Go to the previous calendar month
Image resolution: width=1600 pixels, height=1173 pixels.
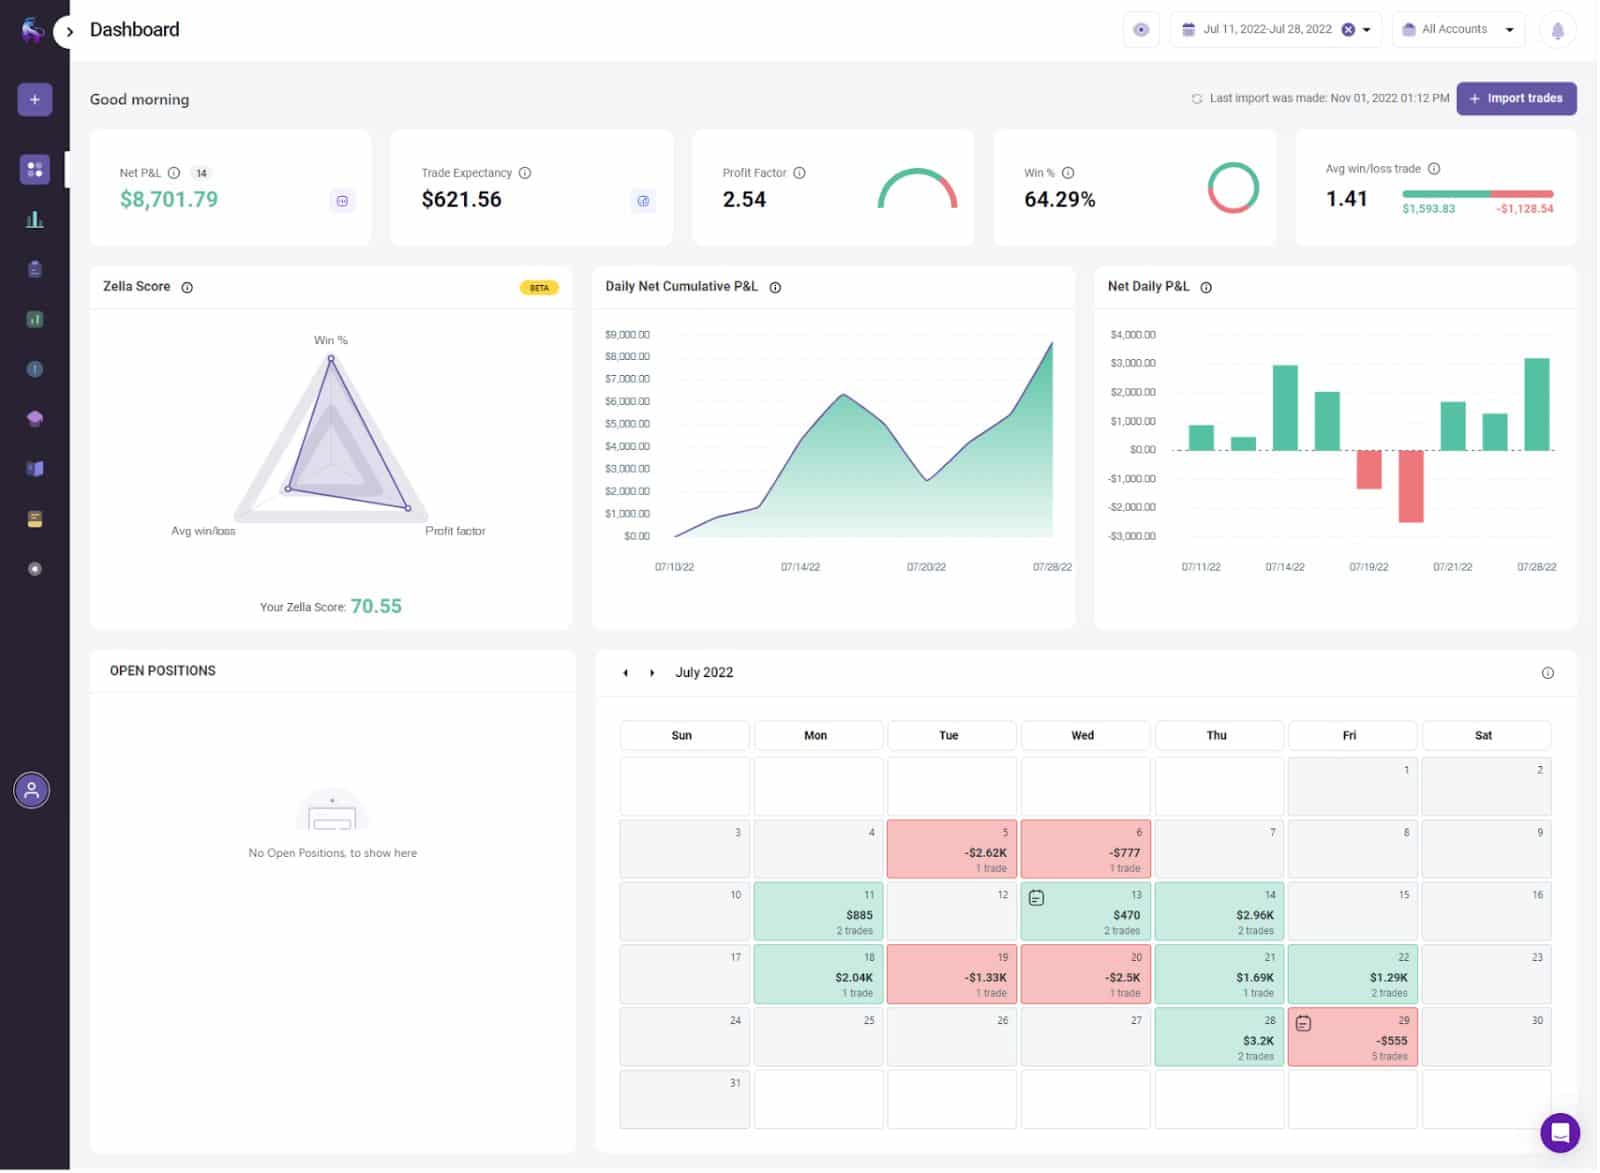(x=626, y=674)
